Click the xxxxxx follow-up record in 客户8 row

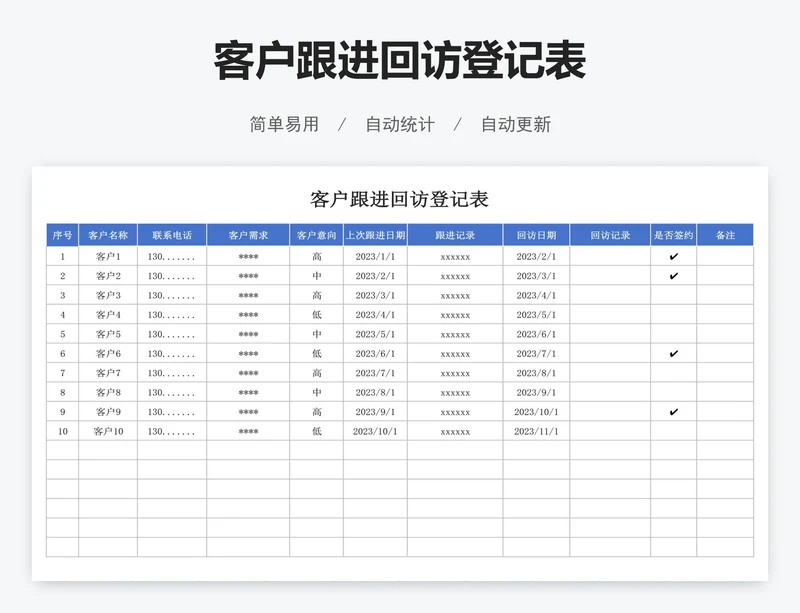click(x=455, y=392)
